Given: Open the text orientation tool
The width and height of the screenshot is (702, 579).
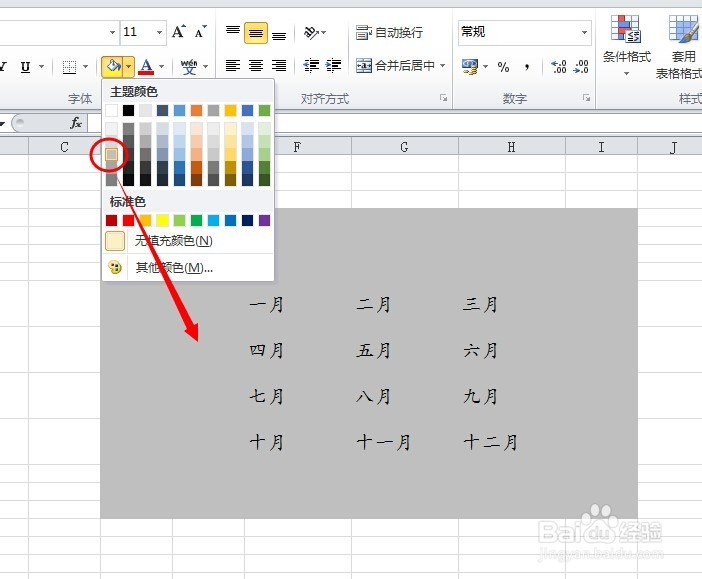Looking at the screenshot, I should pyautogui.click(x=315, y=33).
